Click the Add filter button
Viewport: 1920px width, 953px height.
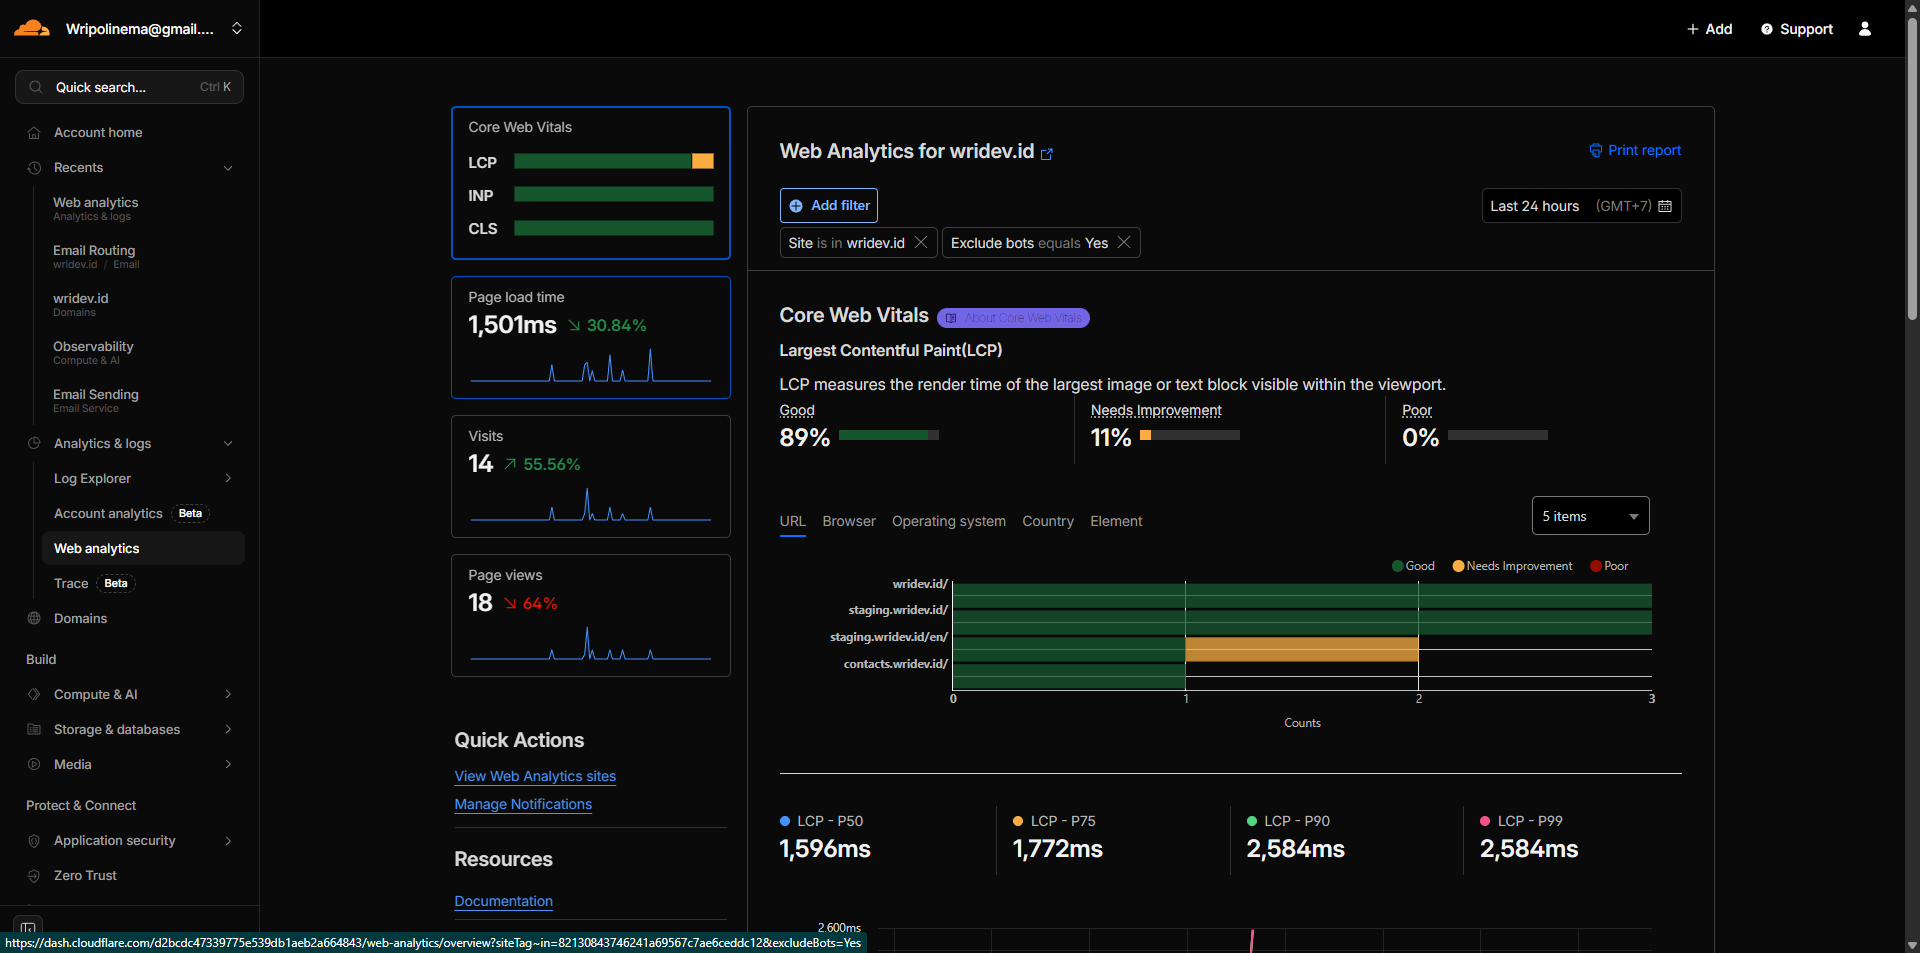(x=829, y=205)
